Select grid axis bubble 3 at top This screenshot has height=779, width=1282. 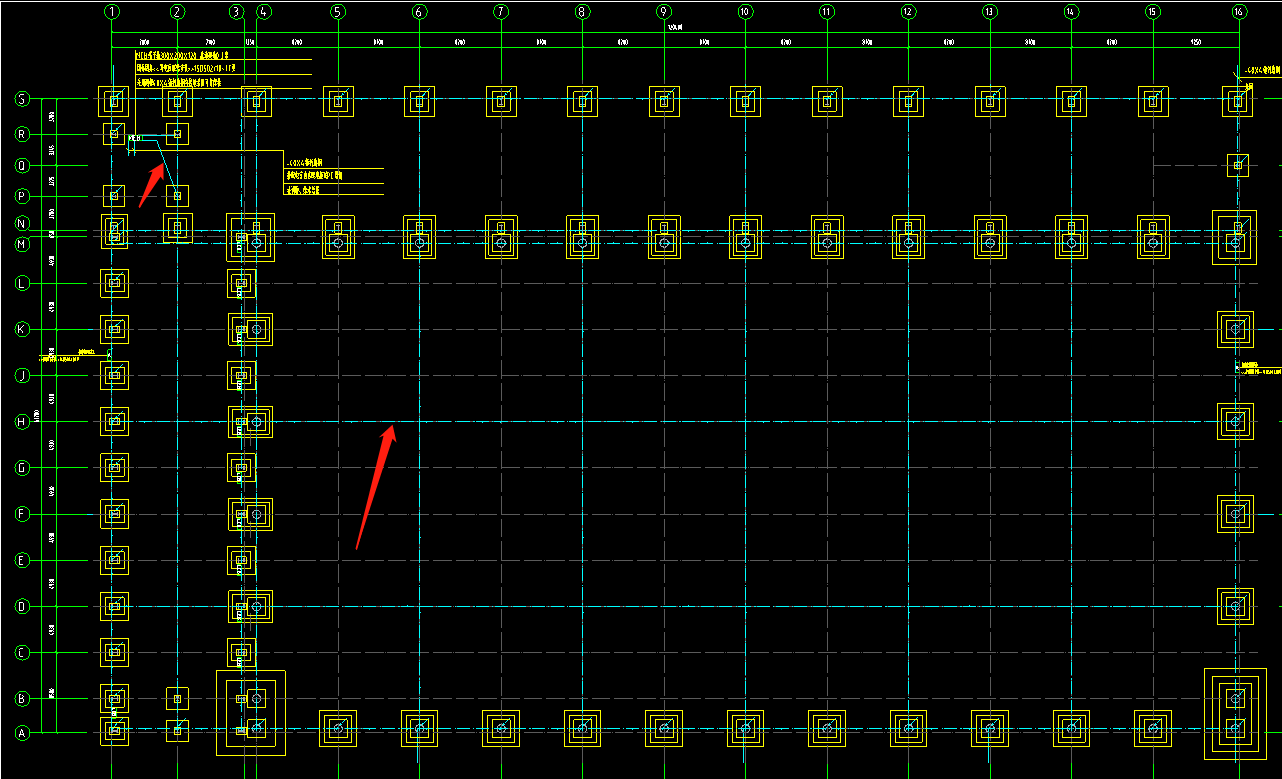(236, 12)
